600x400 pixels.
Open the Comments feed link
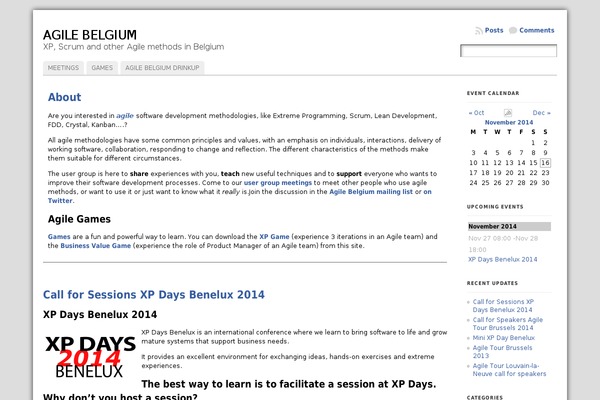[x=536, y=30]
